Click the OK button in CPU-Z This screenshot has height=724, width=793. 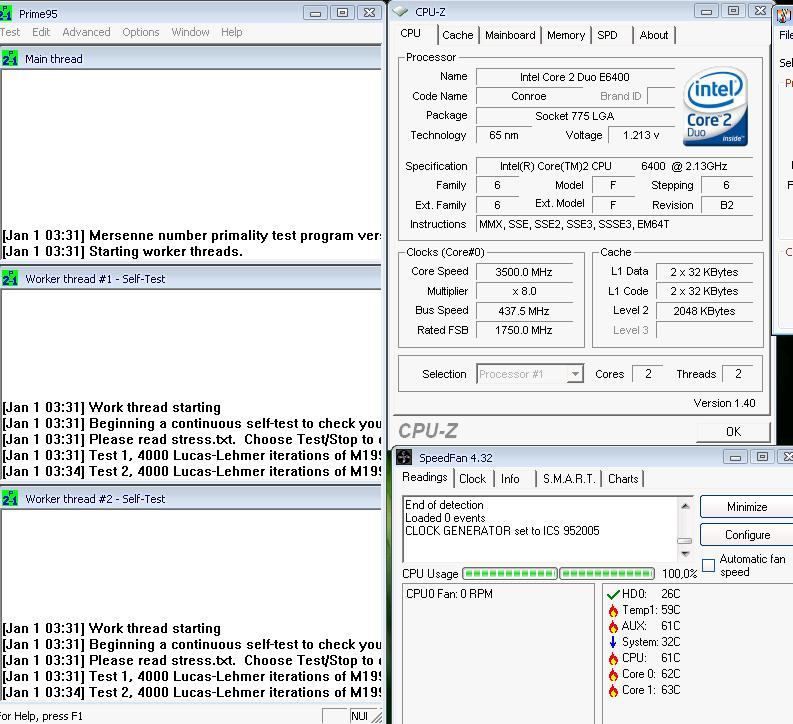pos(733,432)
